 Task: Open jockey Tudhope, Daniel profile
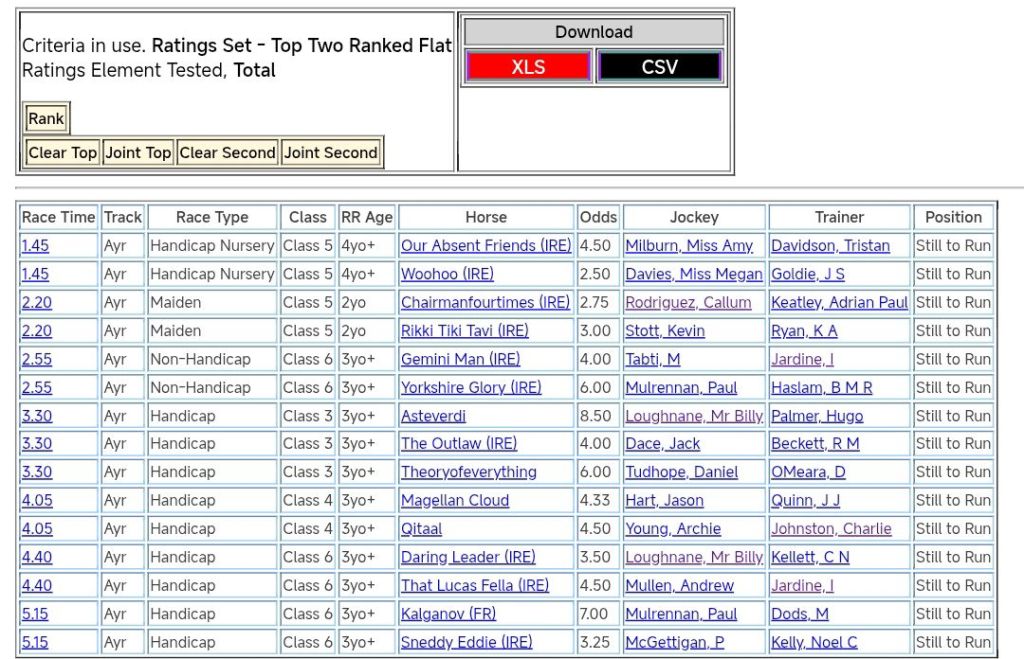681,472
